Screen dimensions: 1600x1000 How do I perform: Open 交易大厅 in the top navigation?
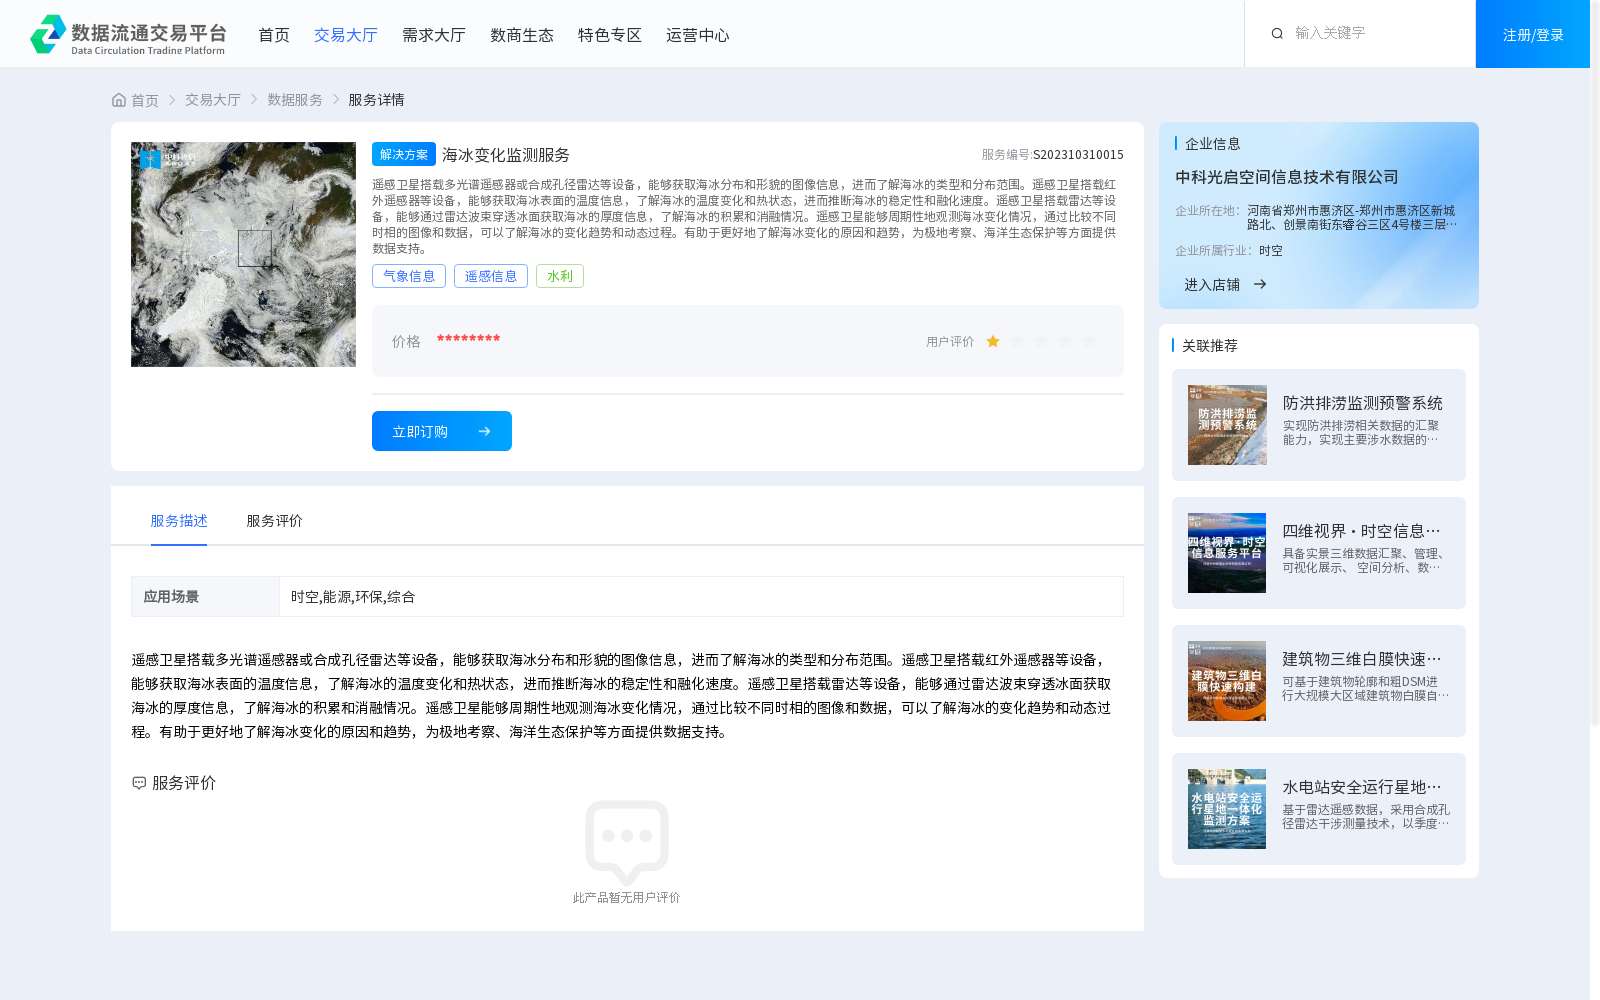click(346, 35)
